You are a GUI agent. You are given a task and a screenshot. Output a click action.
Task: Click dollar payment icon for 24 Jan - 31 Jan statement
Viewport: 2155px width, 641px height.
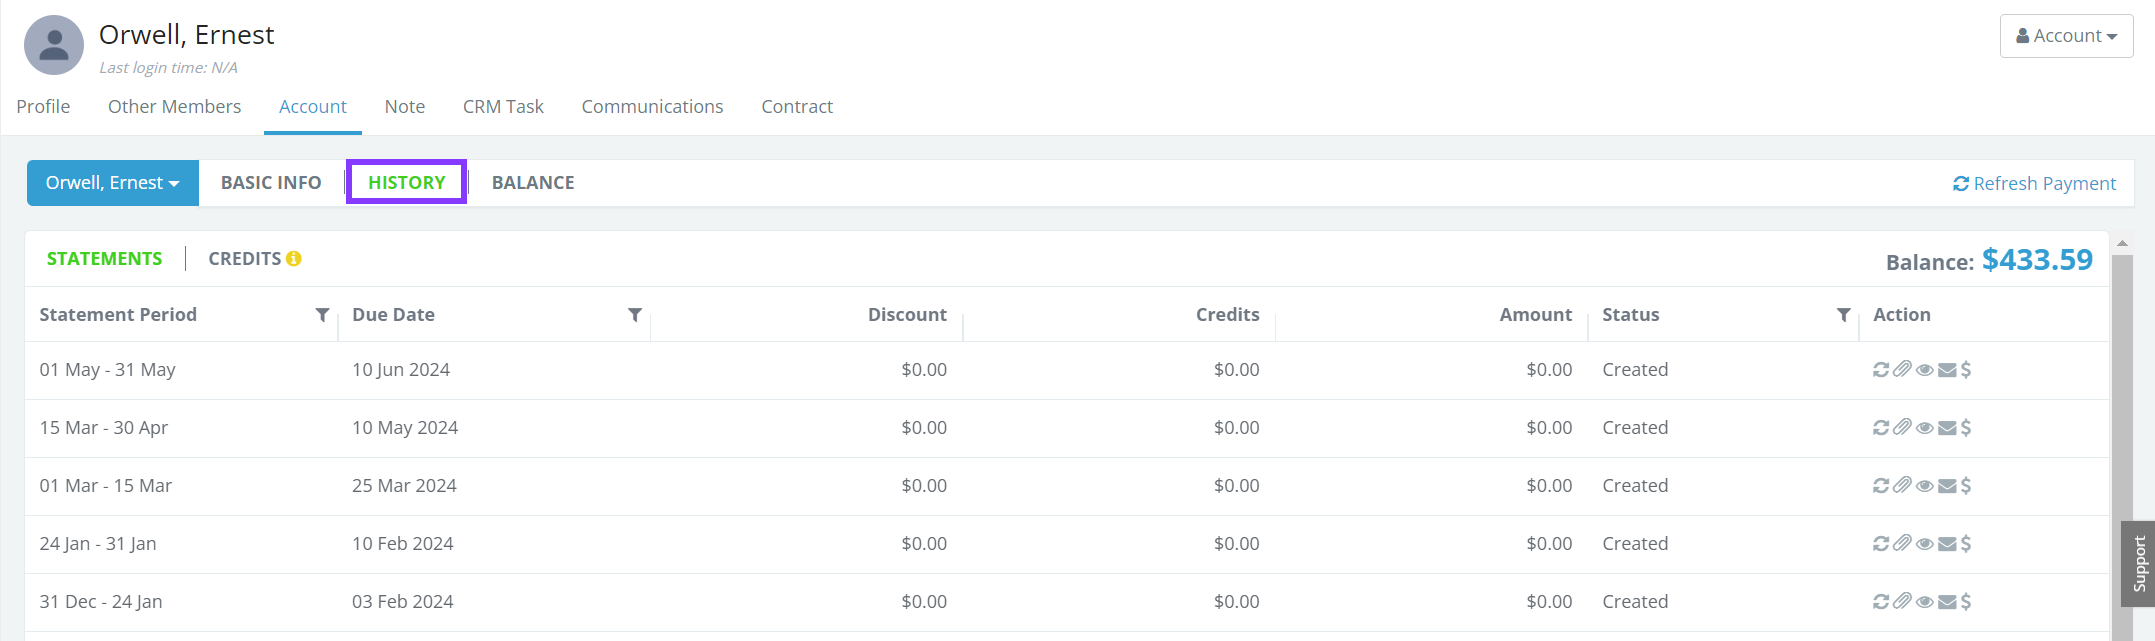[1966, 544]
